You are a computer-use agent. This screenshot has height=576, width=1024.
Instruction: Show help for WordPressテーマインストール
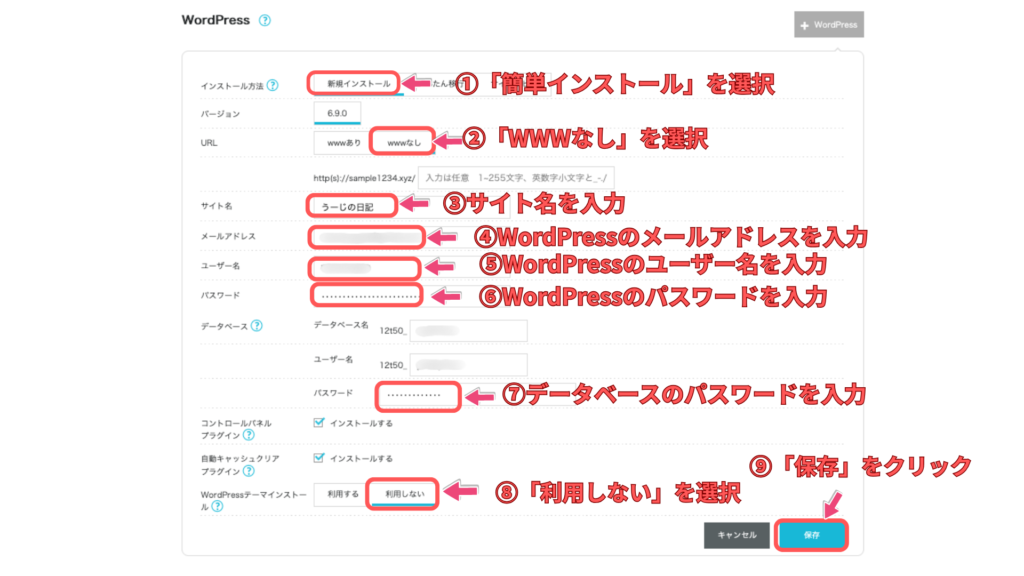pos(217,507)
